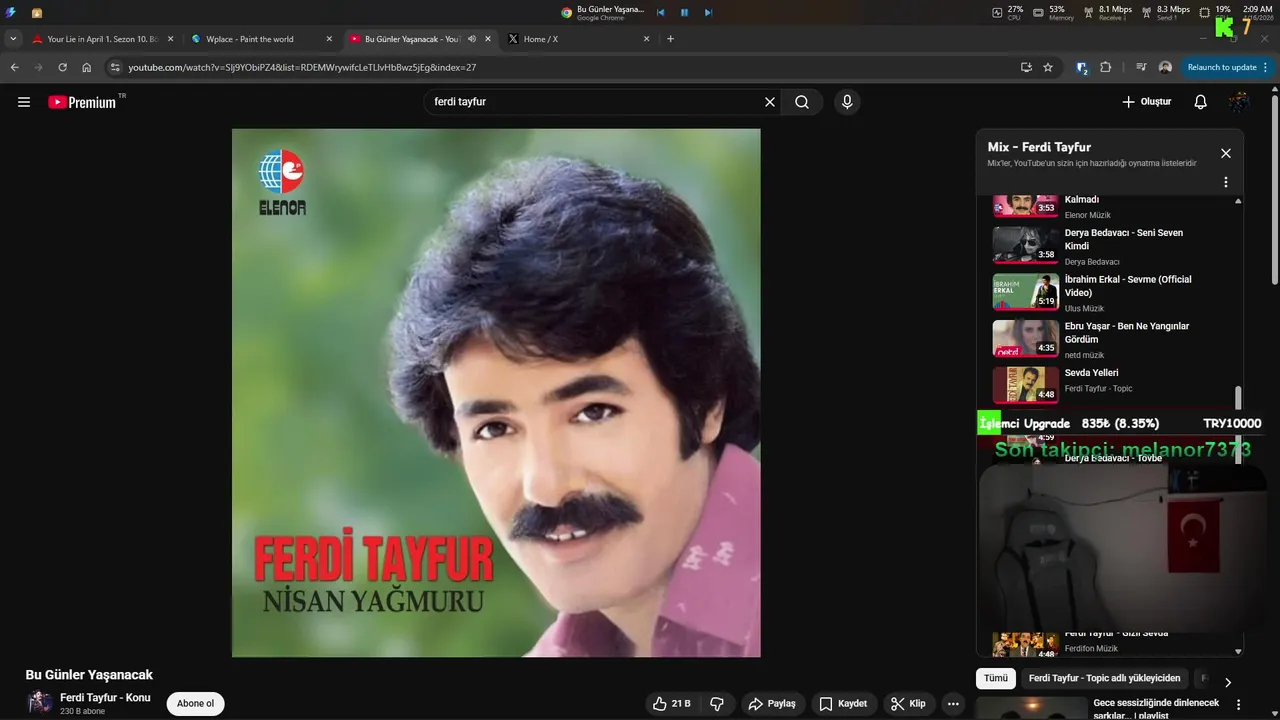Open the 2:09 AM clock in top bar
Viewport: 1280px width, 720px height.
point(1257,12)
